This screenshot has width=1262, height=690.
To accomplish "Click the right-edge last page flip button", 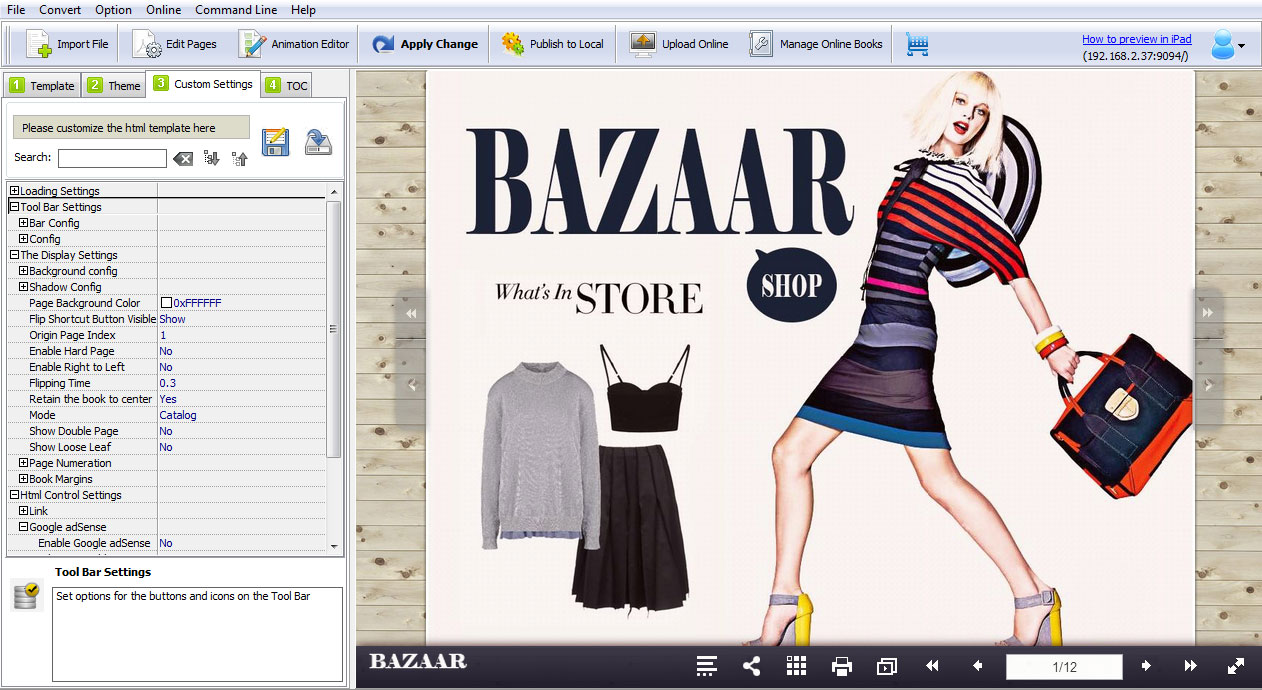I will 1208,313.
